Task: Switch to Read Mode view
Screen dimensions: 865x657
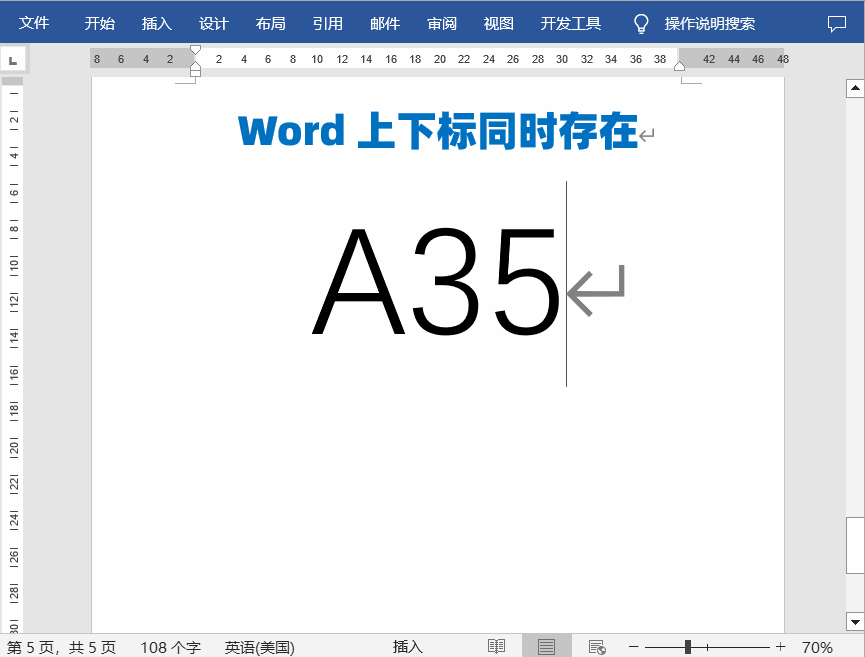Action: click(x=497, y=645)
